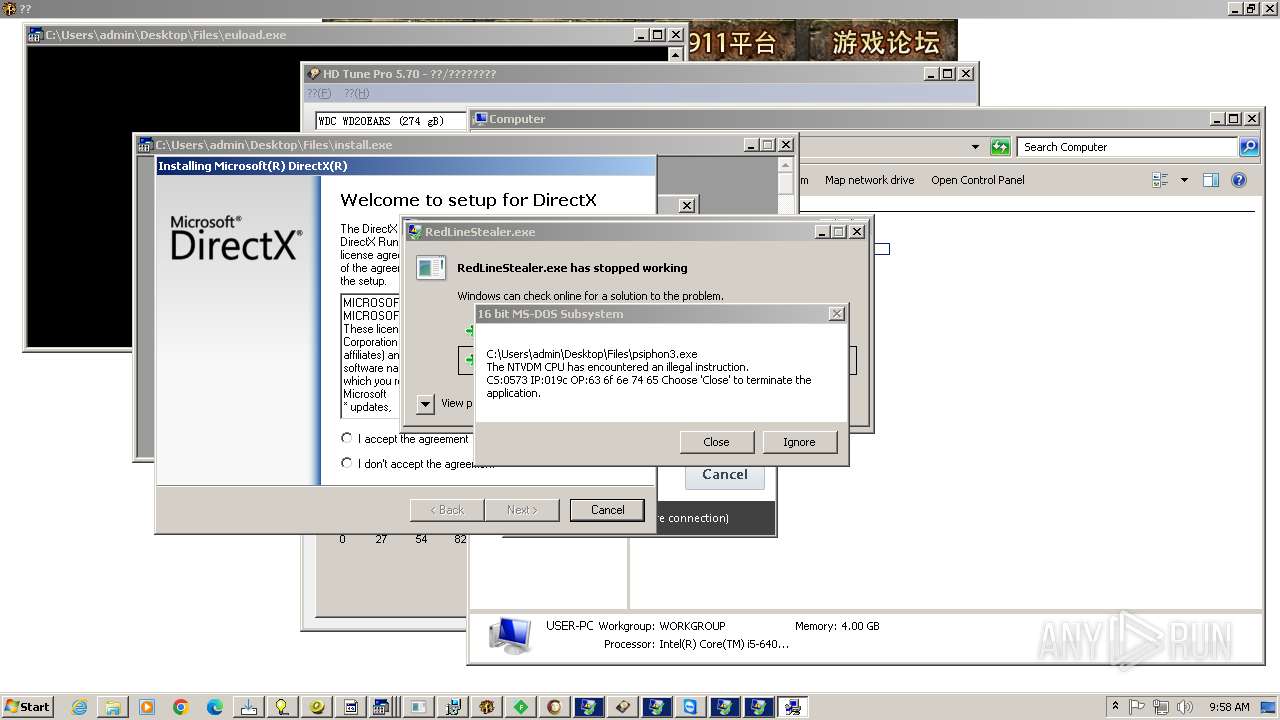Open Microsoft Edge from the taskbar
Screen dimensions: 1280x720
click(x=215, y=707)
